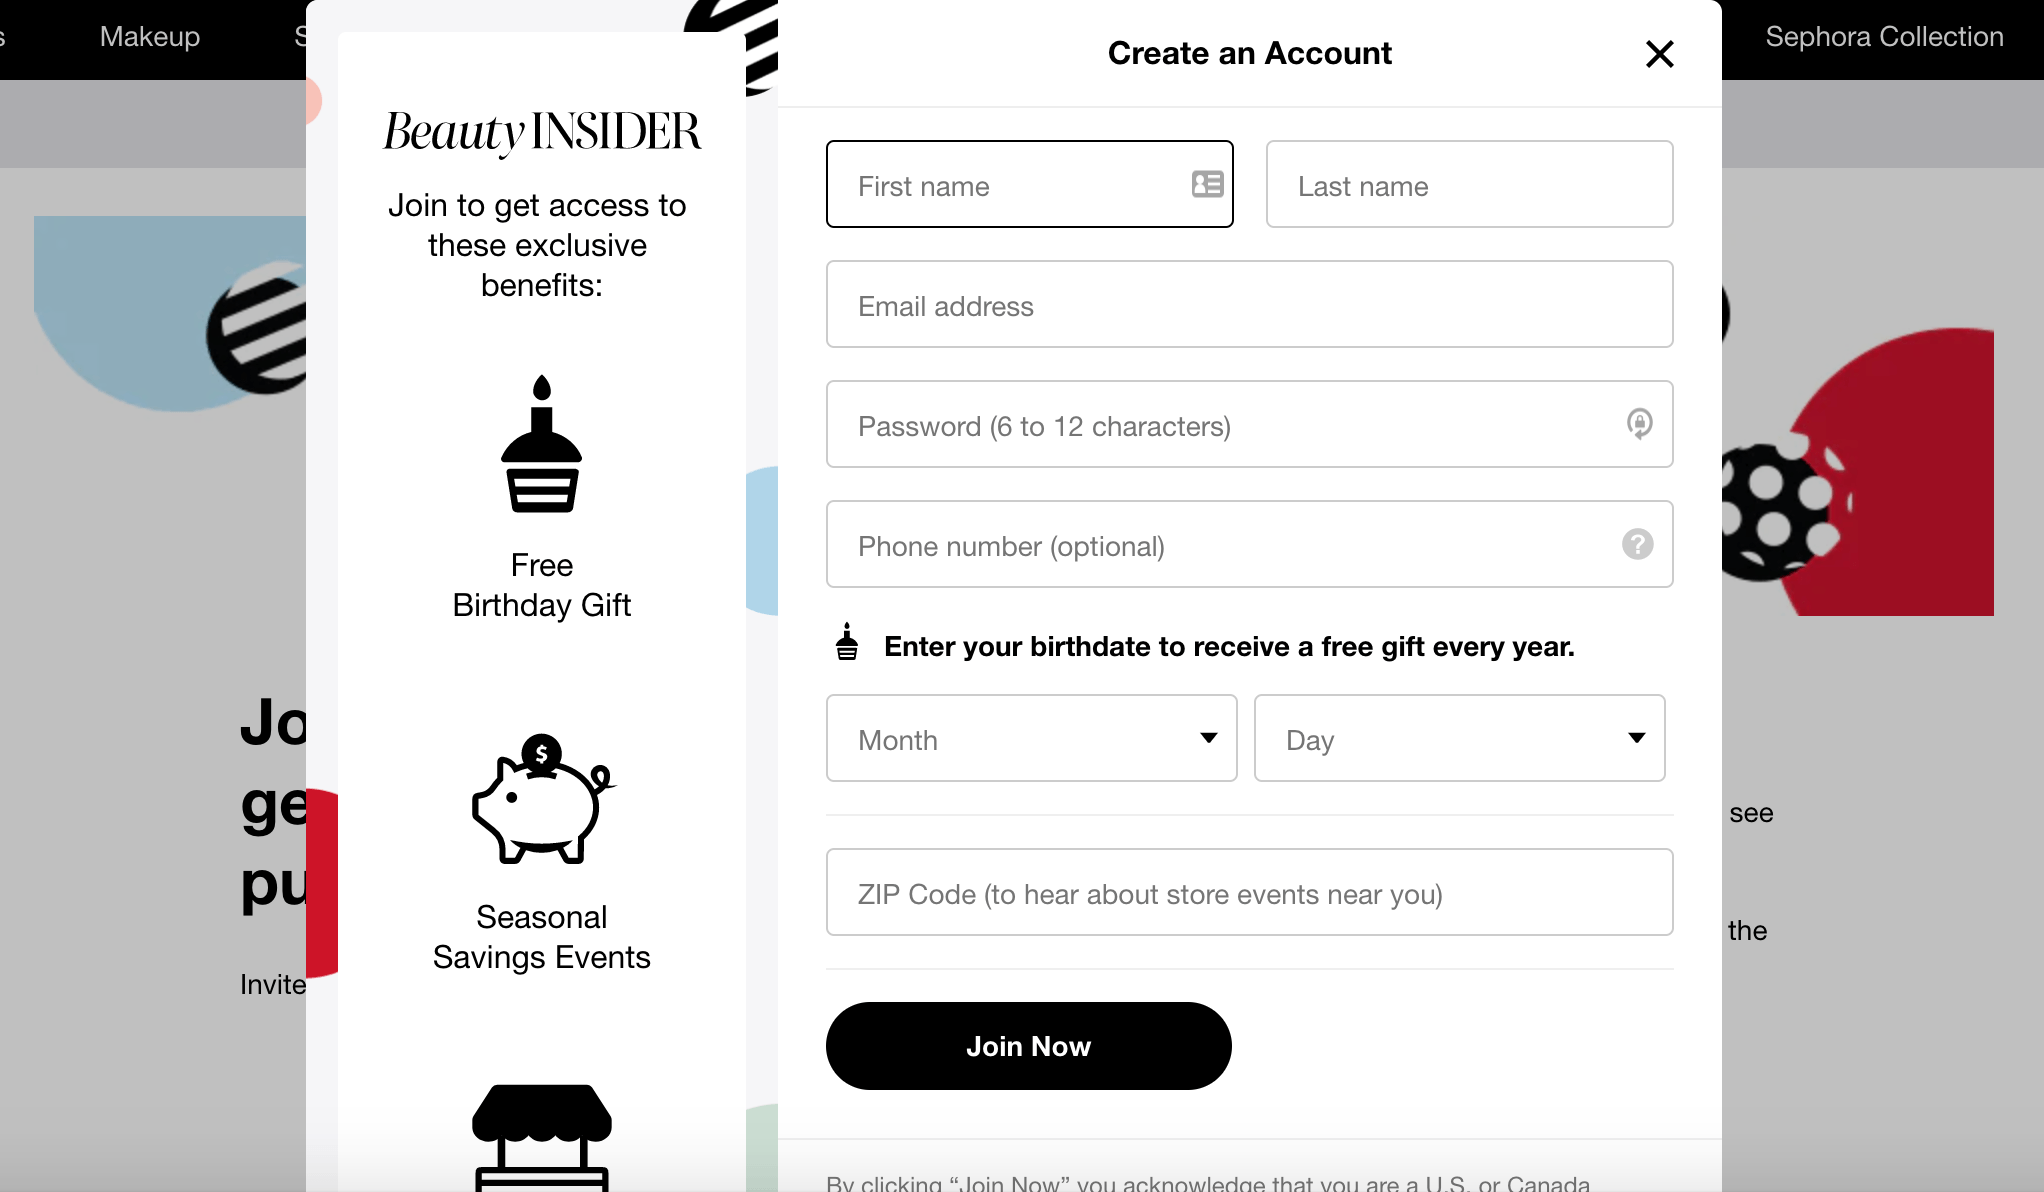
Task: Click the Makeup menu item
Action: pyautogui.click(x=150, y=35)
